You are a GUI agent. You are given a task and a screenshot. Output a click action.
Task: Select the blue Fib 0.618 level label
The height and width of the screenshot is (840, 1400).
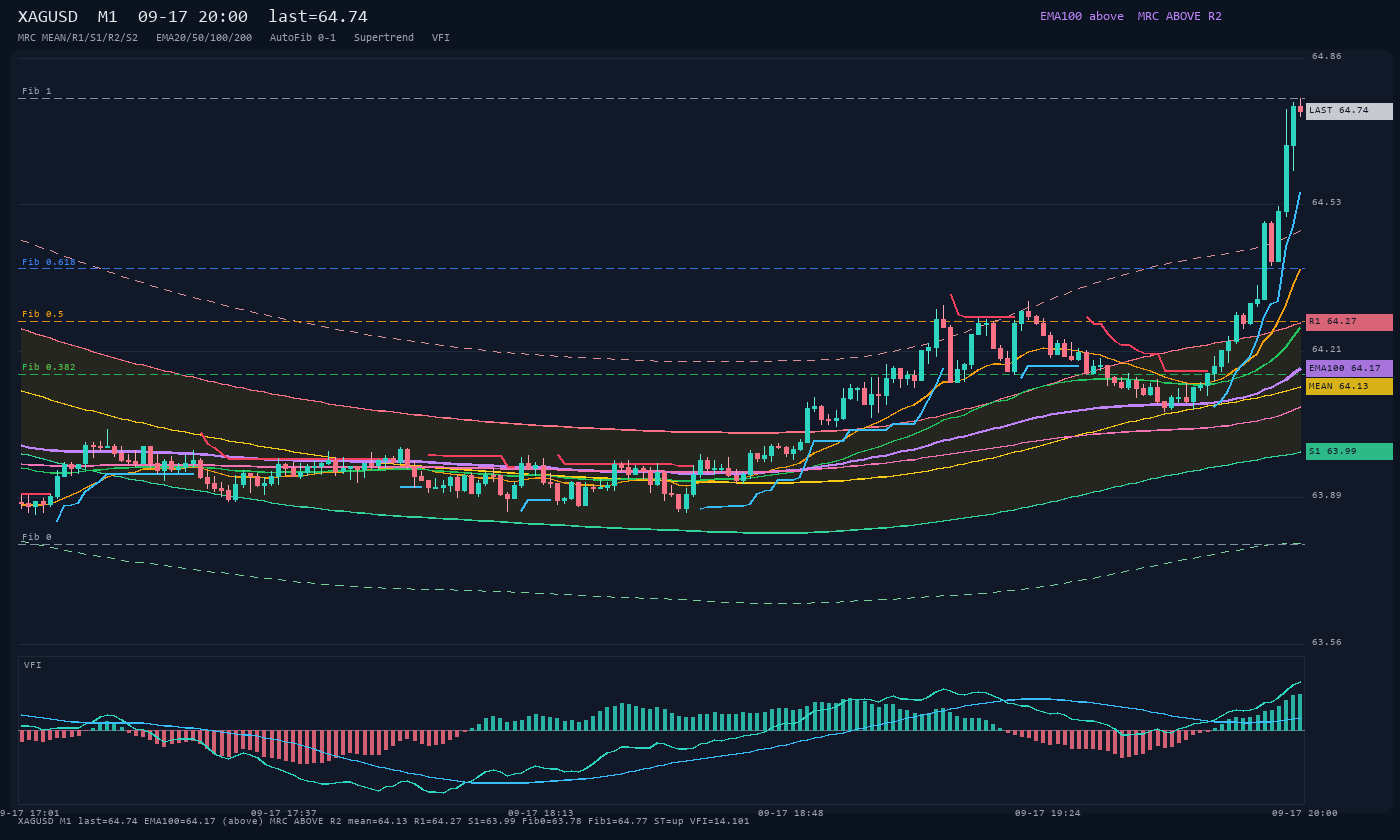click(49, 262)
